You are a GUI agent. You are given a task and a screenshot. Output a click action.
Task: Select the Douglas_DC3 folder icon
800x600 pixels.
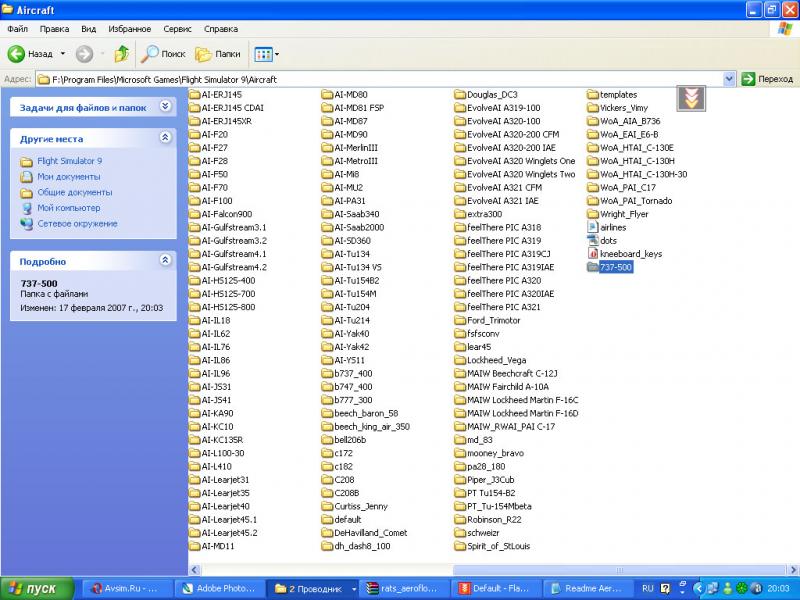coord(460,94)
